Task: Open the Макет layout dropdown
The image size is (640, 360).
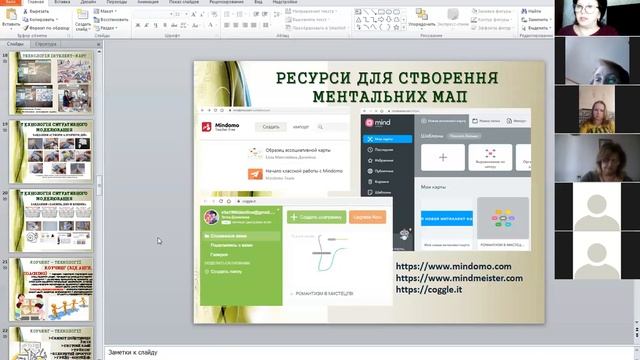Action: (105, 11)
